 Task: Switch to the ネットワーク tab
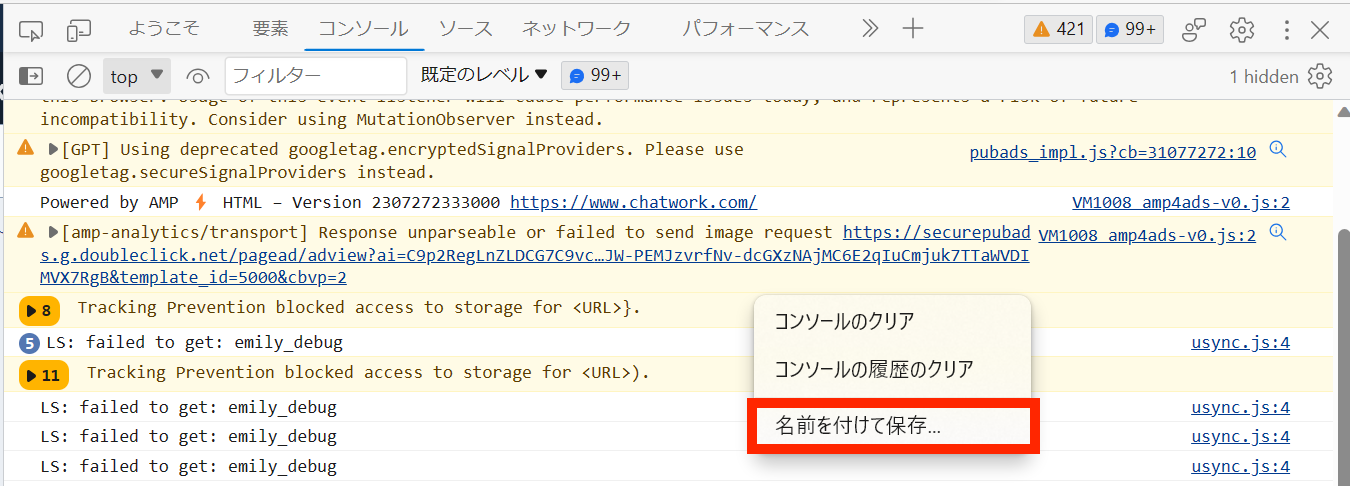577,29
